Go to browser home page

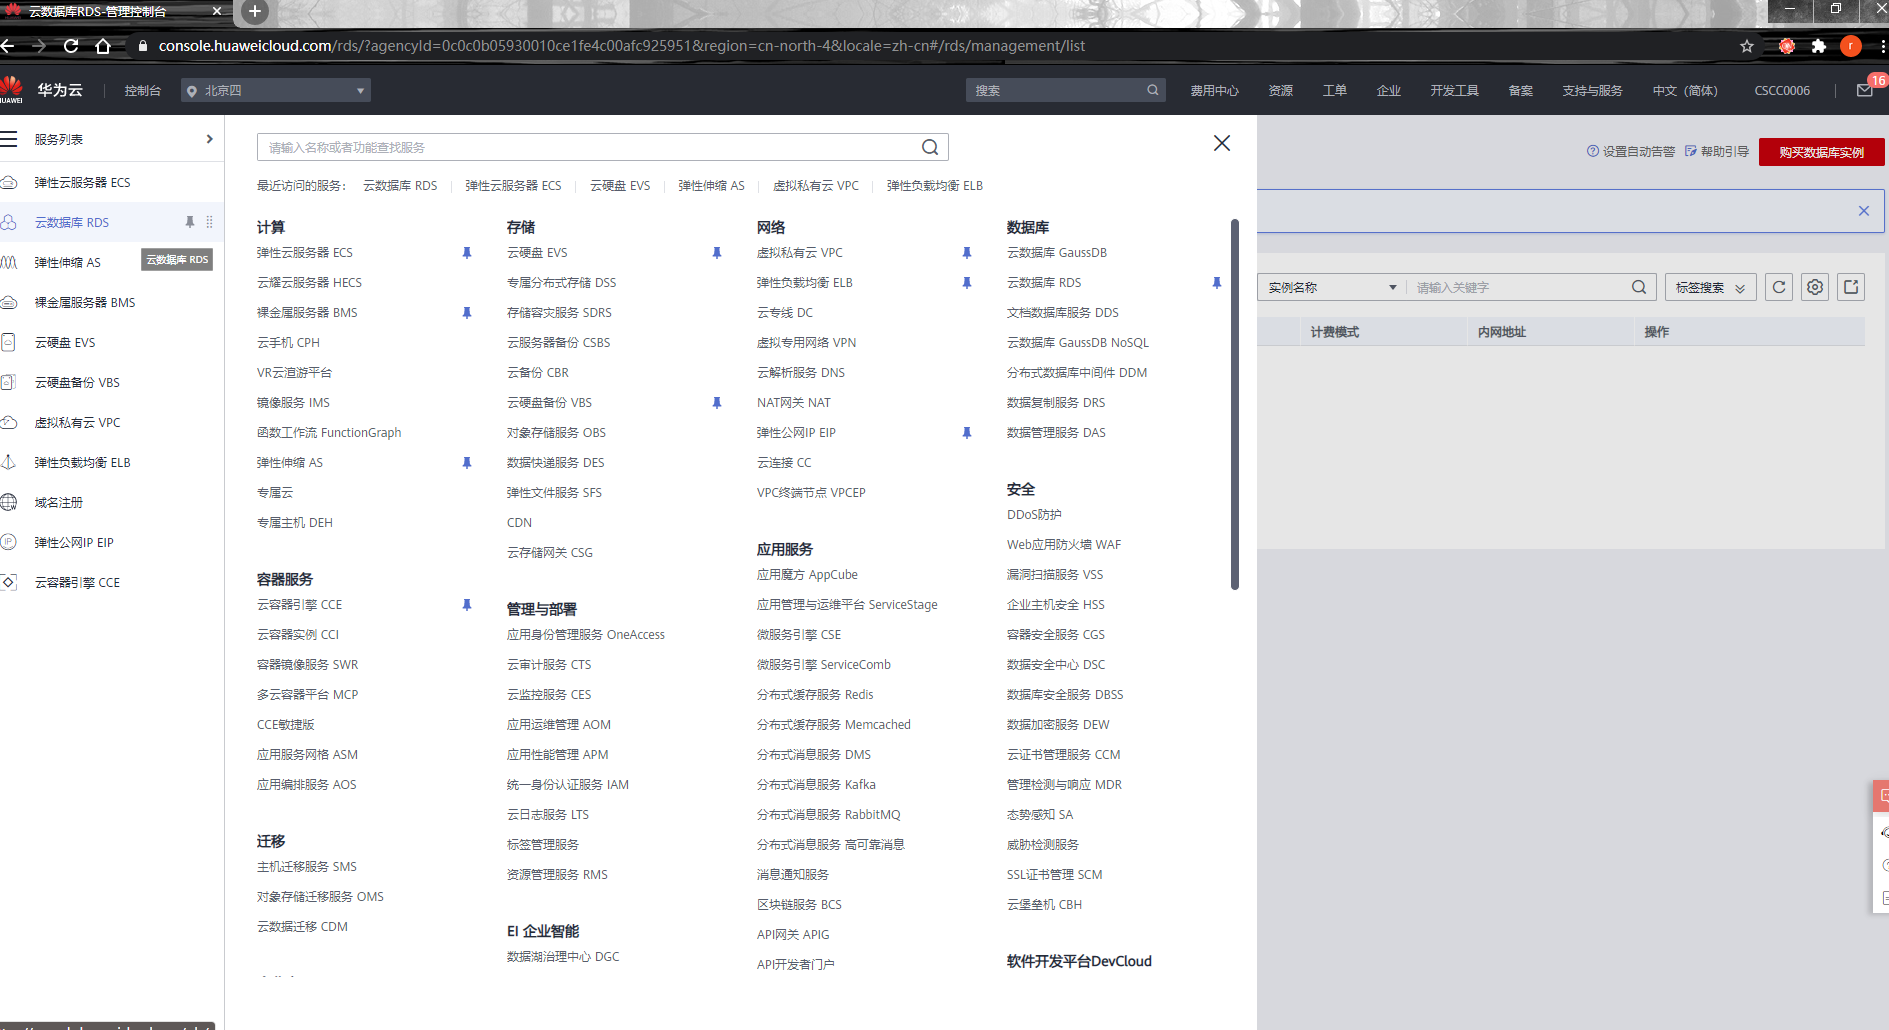[103, 46]
